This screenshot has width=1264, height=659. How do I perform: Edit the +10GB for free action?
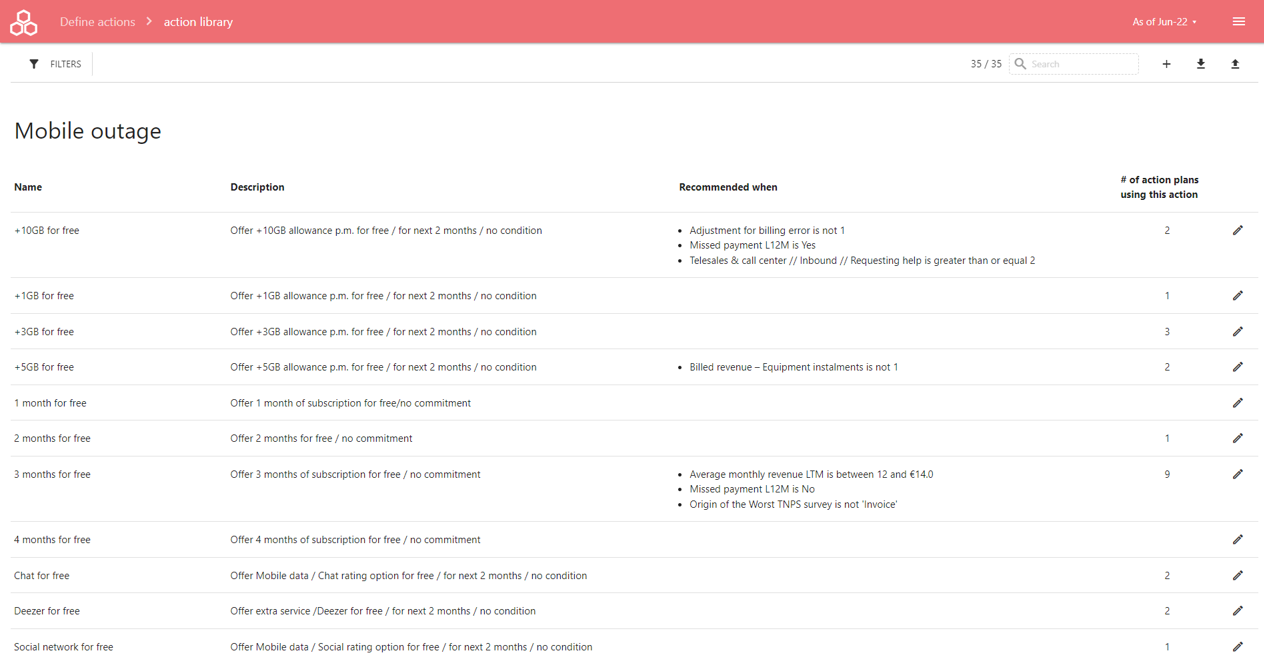[1238, 231]
